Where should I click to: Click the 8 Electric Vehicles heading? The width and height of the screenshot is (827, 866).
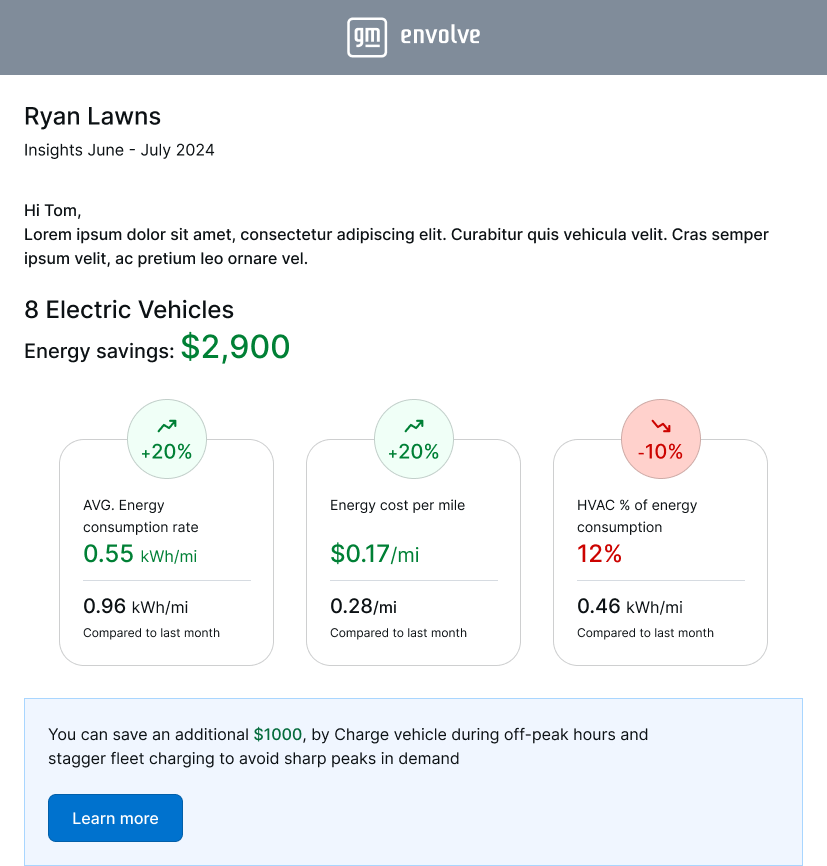click(x=129, y=310)
